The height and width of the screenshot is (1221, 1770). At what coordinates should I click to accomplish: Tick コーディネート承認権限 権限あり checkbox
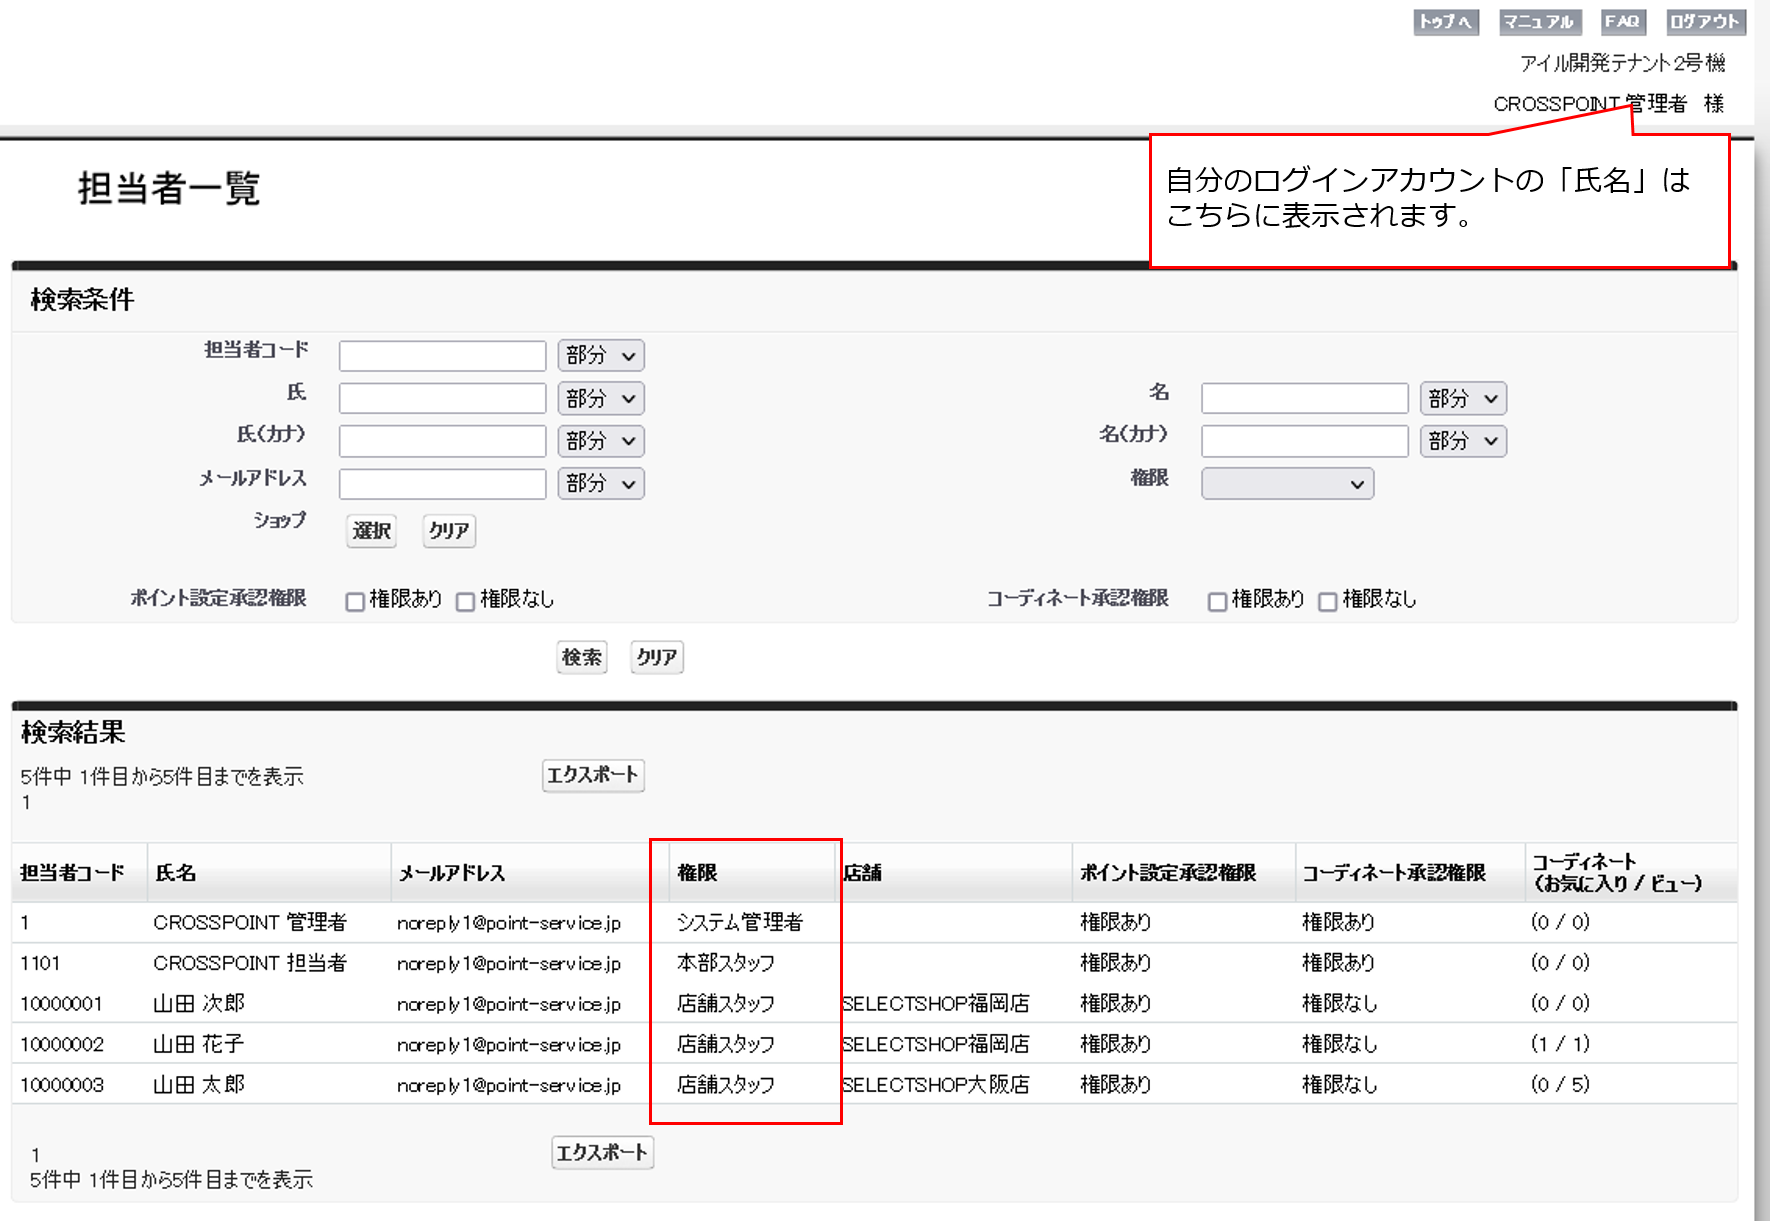click(1217, 601)
